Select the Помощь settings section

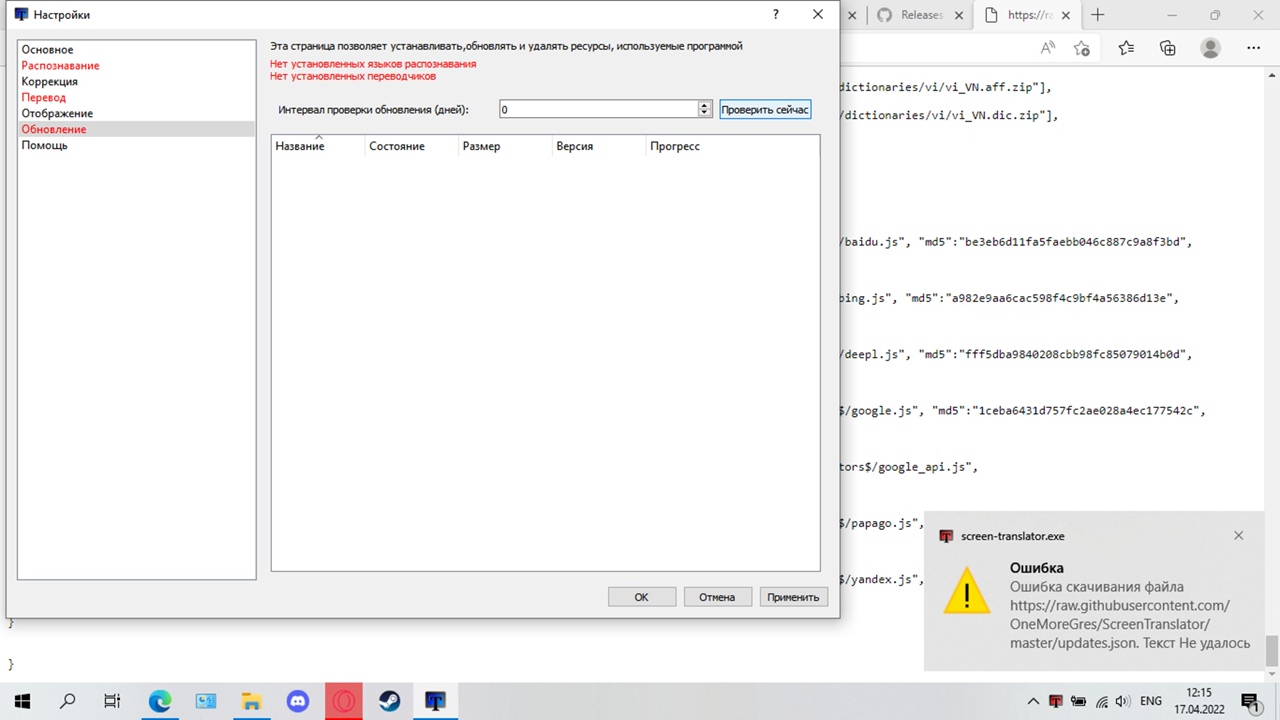coord(44,145)
